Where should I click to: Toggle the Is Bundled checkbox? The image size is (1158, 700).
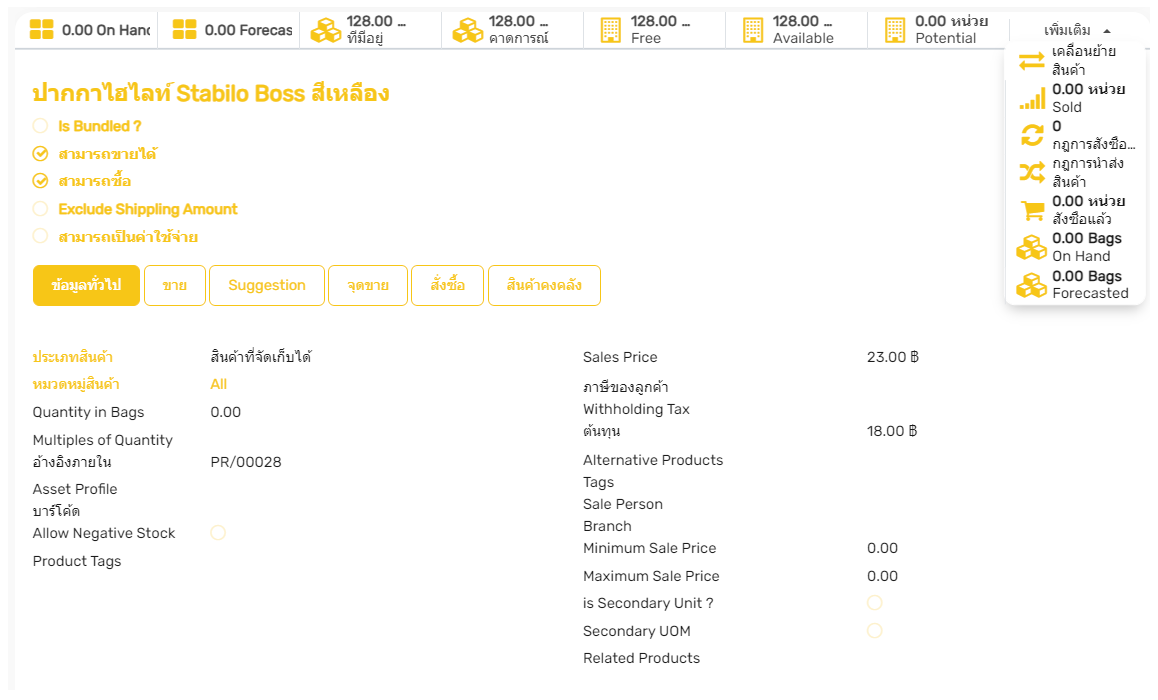(41, 126)
